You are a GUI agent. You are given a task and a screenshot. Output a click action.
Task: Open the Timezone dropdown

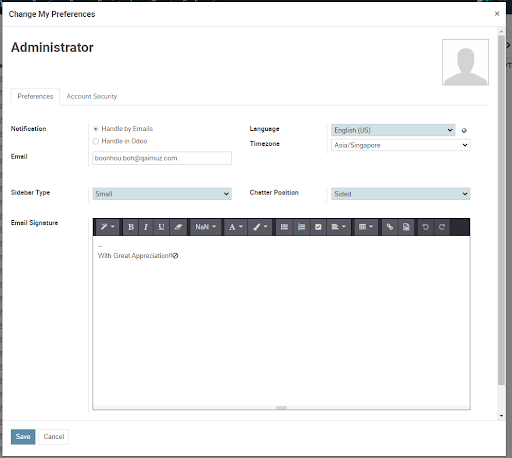pyautogui.click(x=401, y=145)
